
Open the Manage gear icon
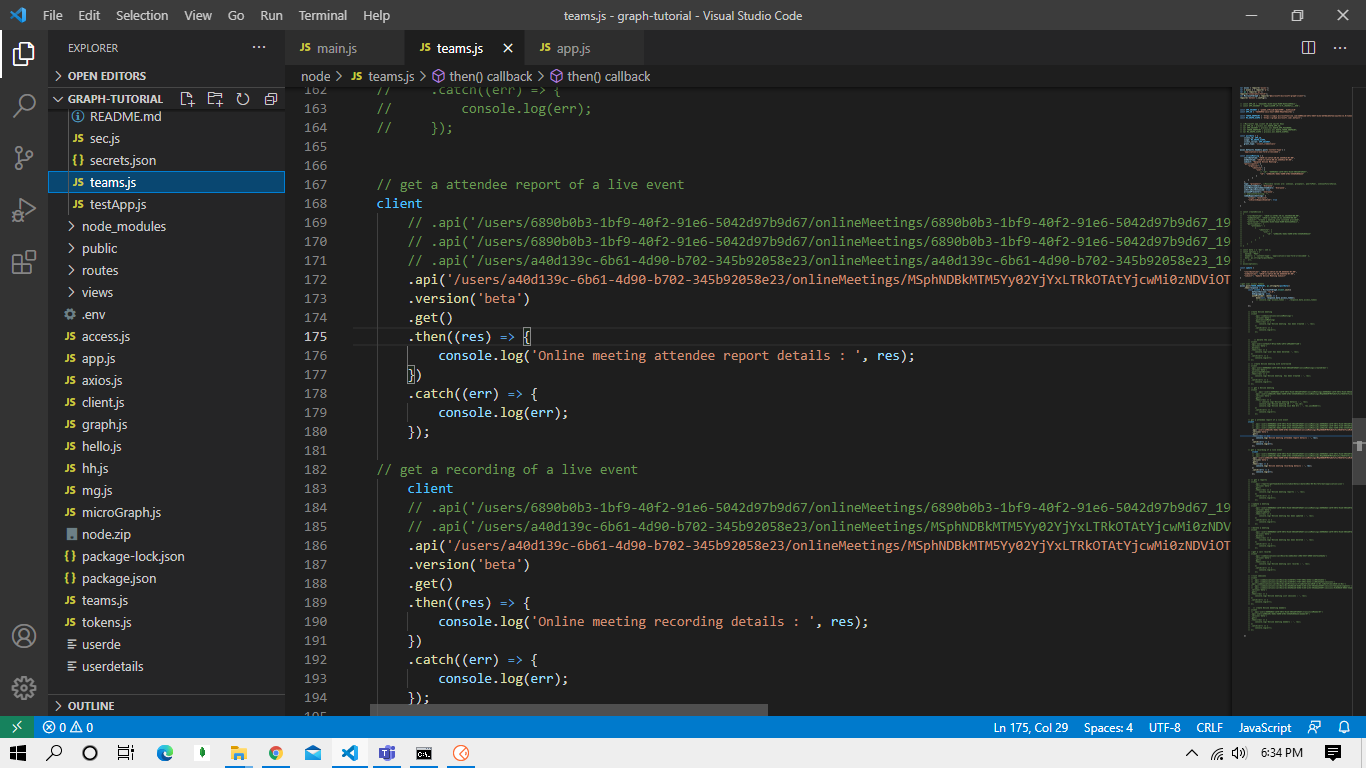point(24,688)
